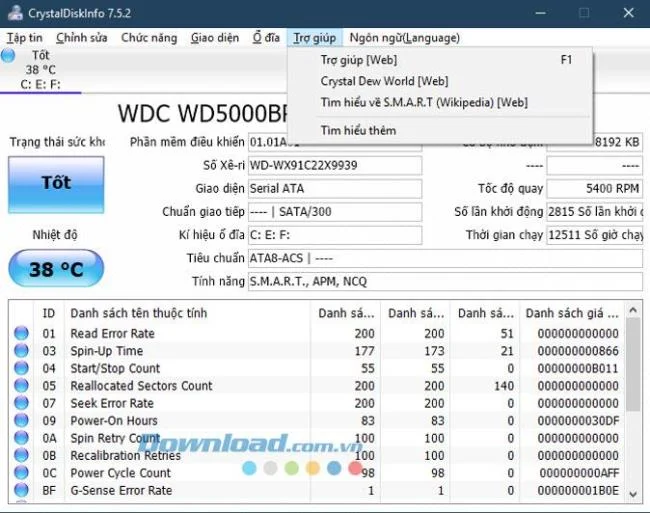
Task: Open the Tập tin menu
Action: (24, 38)
